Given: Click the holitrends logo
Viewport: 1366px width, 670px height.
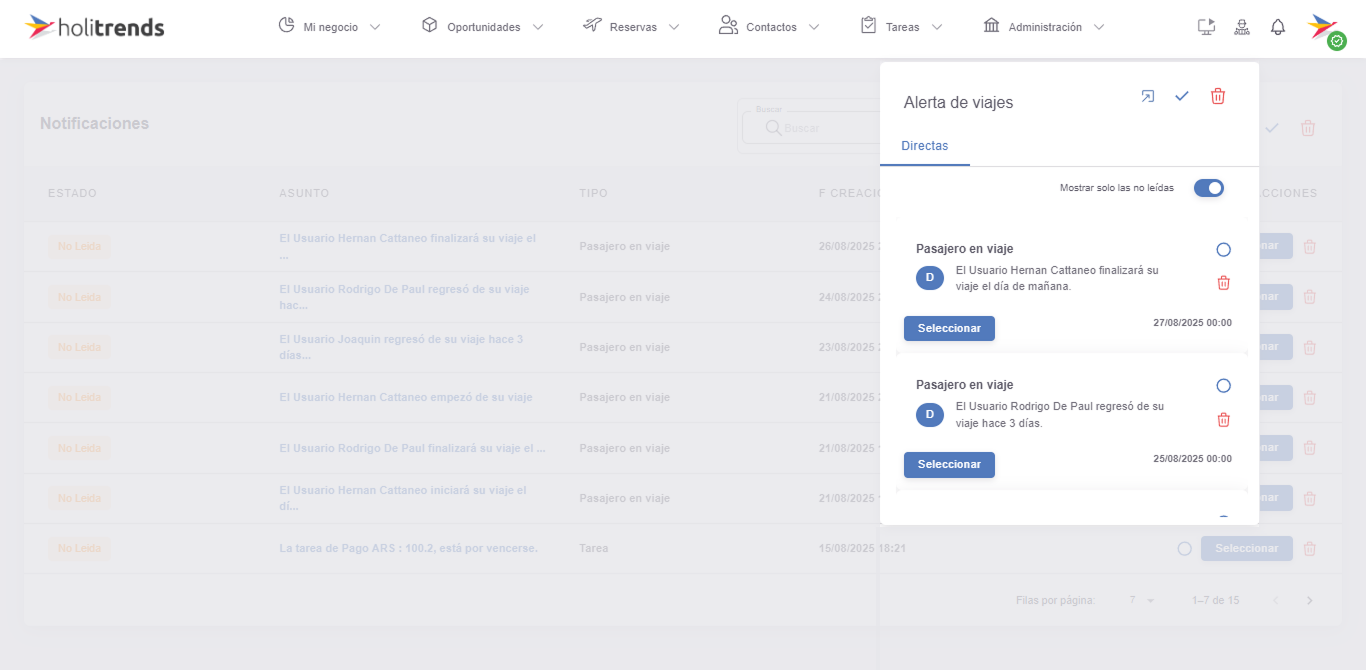Looking at the screenshot, I should [95, 27].
